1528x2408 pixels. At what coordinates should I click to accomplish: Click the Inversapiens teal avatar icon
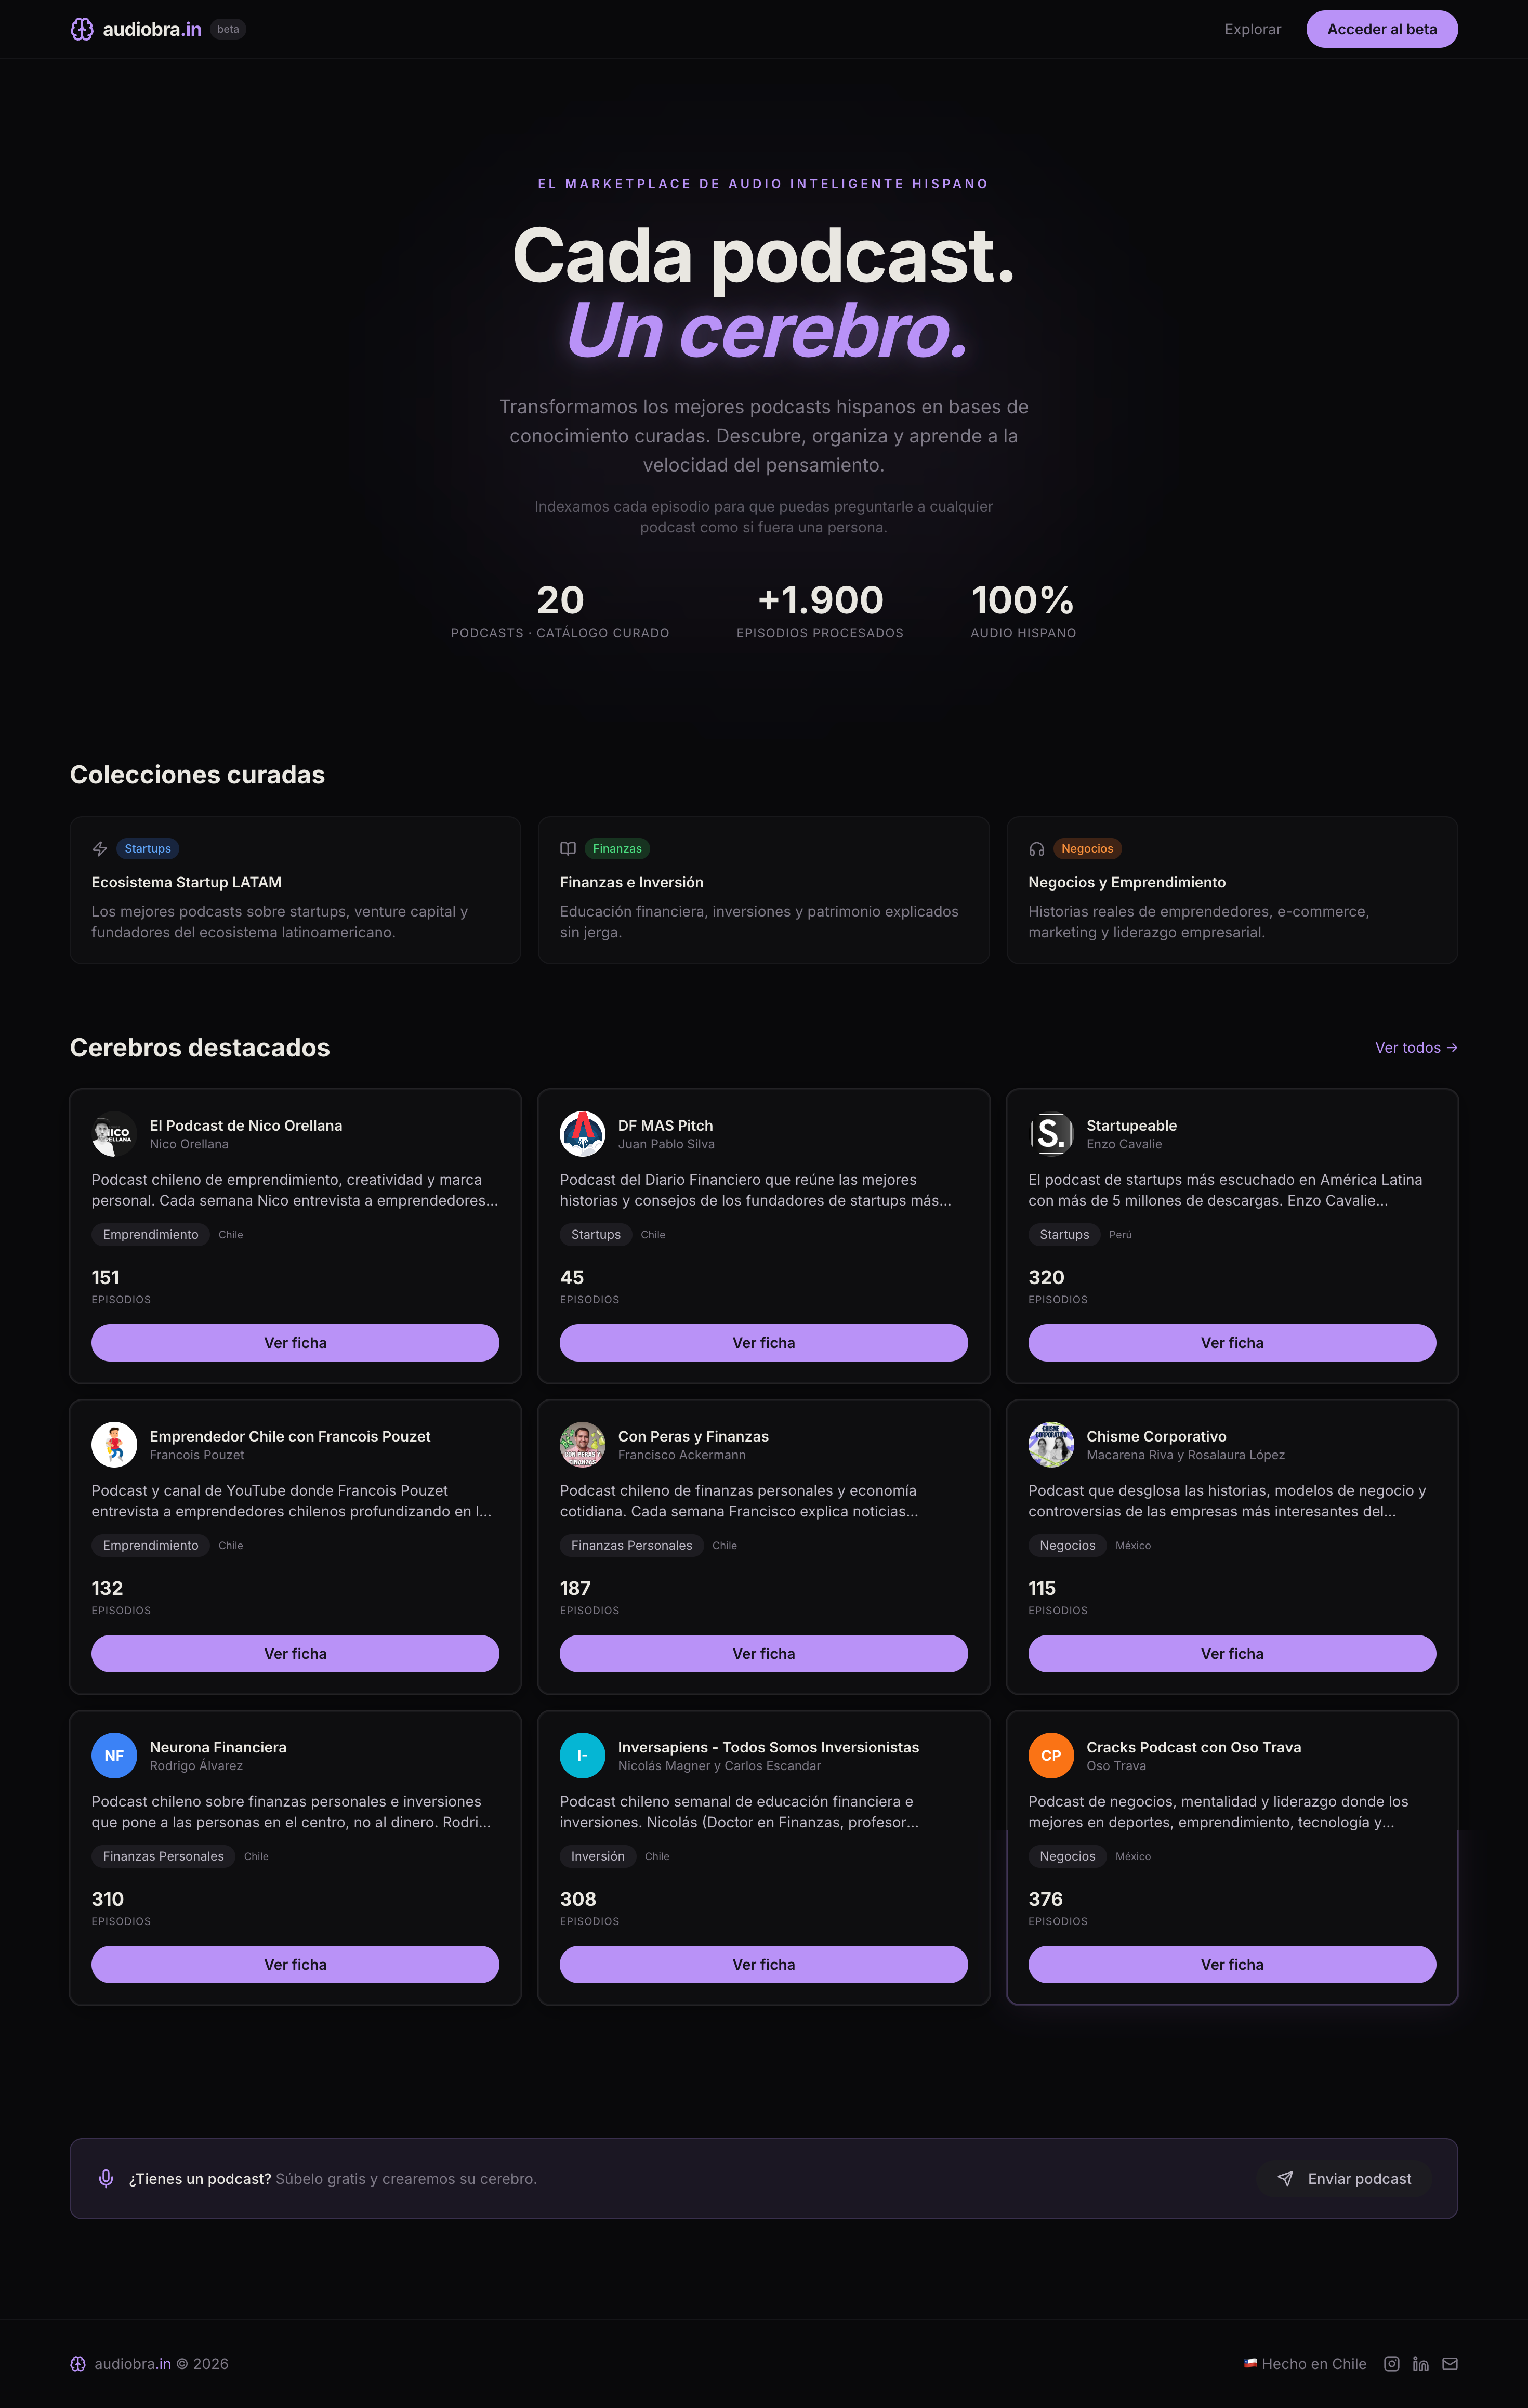pos(582,1755)
